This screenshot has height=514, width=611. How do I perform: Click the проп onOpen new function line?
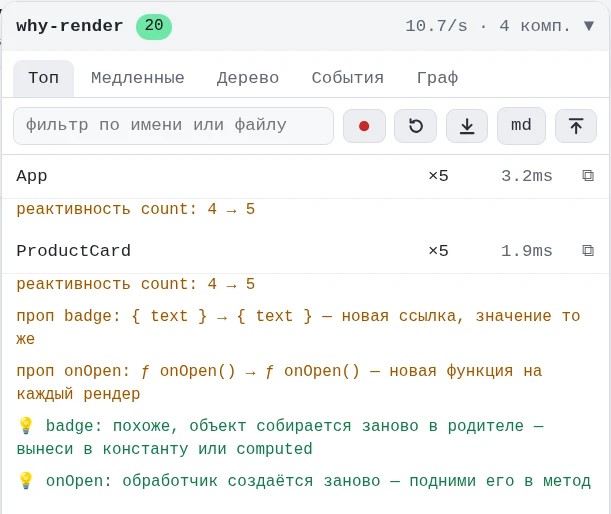click(x=279, y=382)
